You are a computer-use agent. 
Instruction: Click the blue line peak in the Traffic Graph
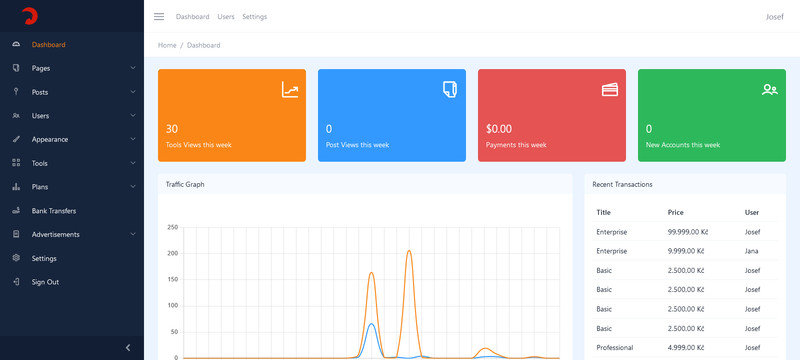pyautogui.click(x=371, y=324)
